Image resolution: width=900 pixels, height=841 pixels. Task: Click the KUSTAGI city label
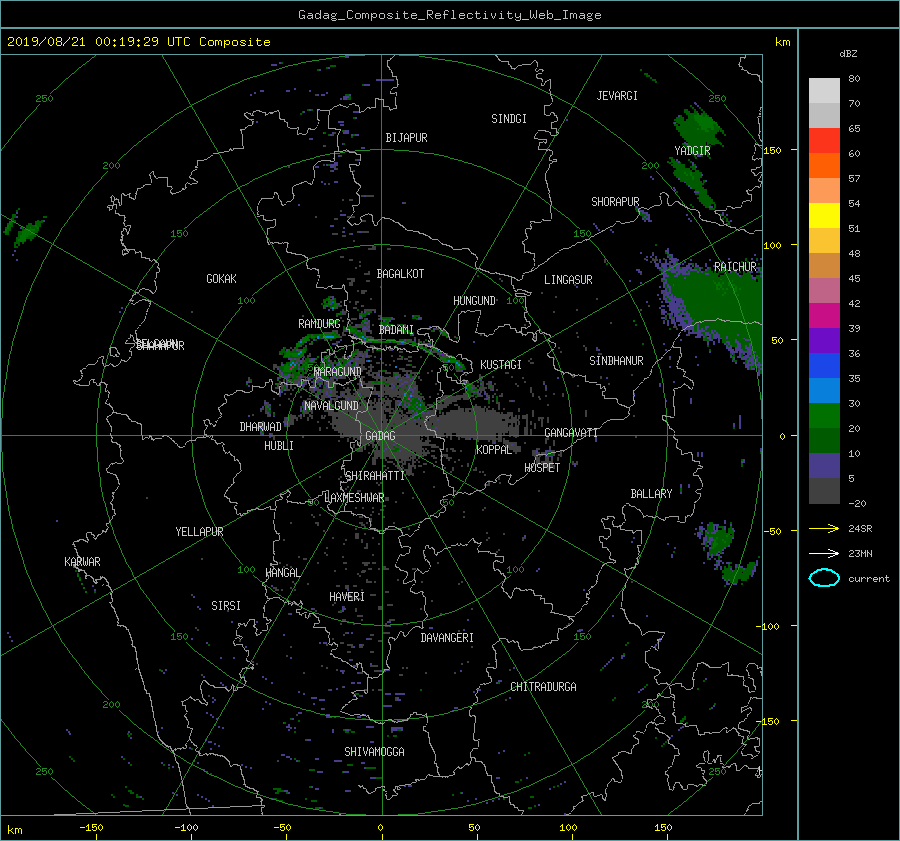coord(501,365)
